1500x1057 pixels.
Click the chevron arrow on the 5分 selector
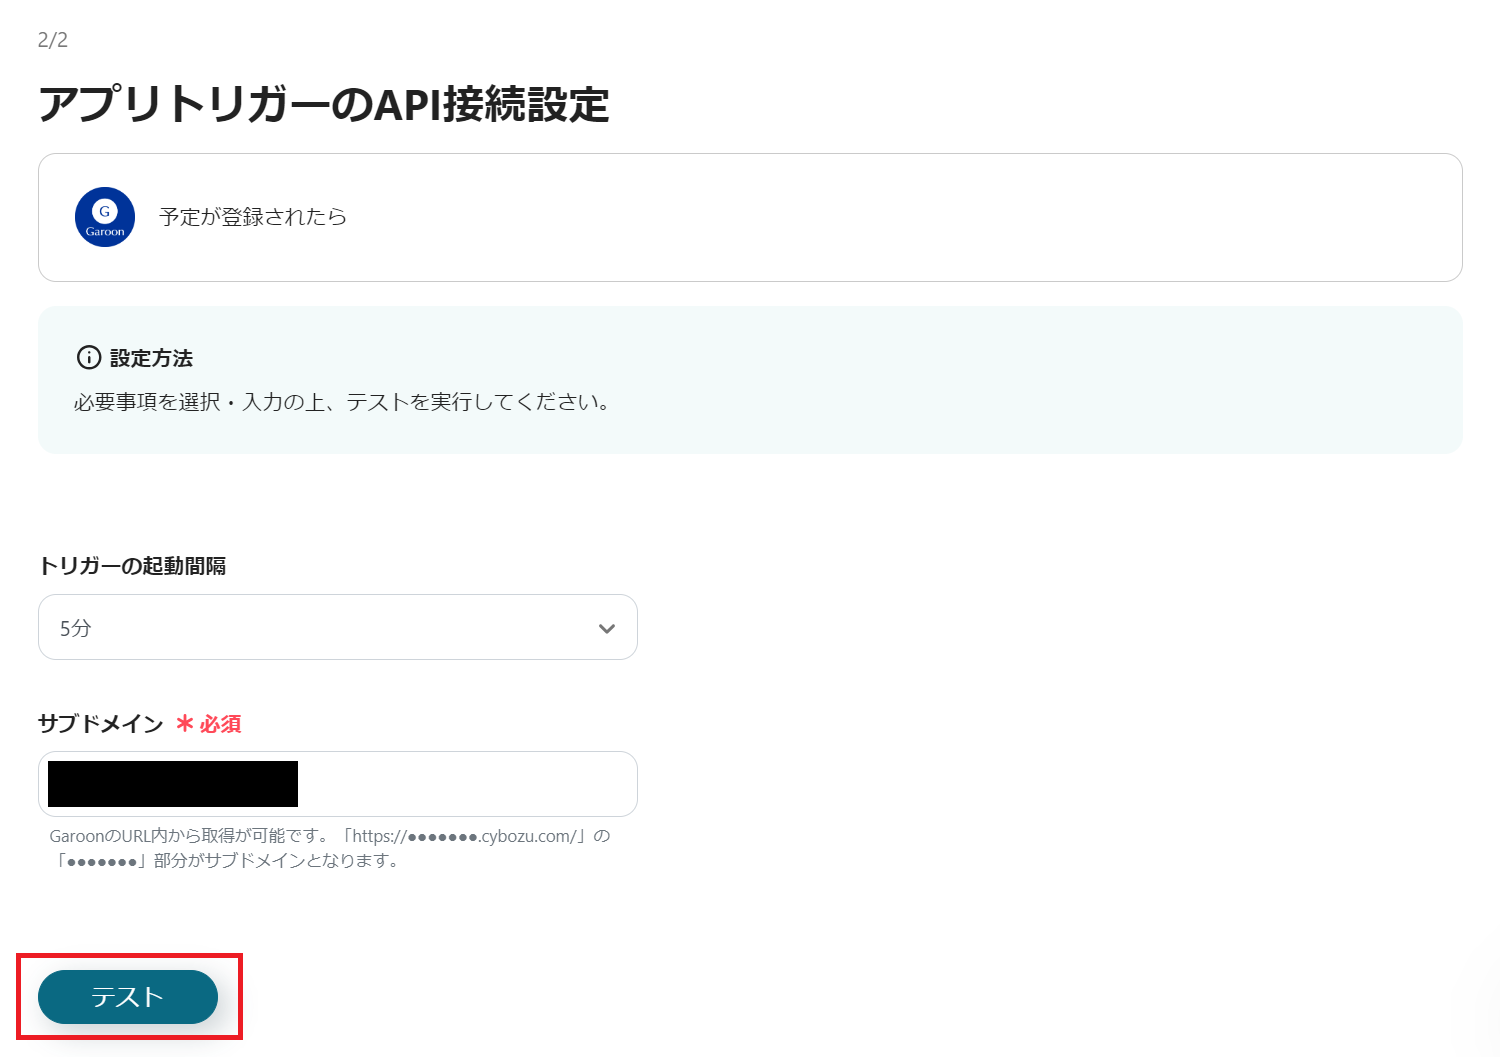[605, 628]
